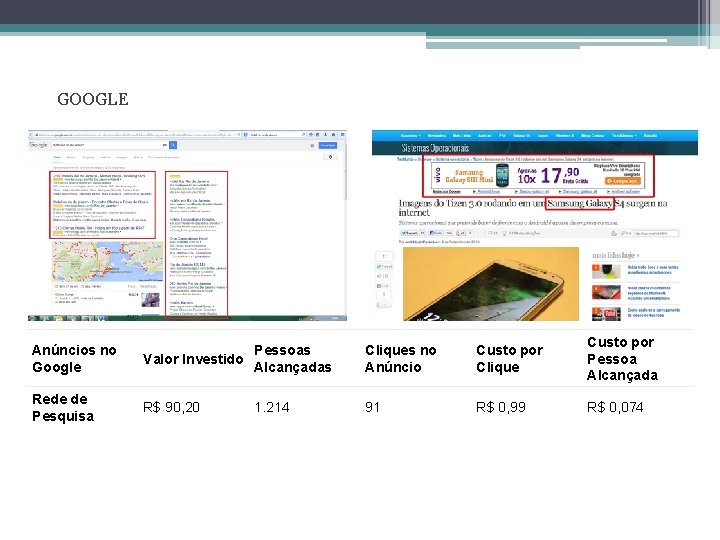Open first most-read article thumbnail

(x=607, y=272)
